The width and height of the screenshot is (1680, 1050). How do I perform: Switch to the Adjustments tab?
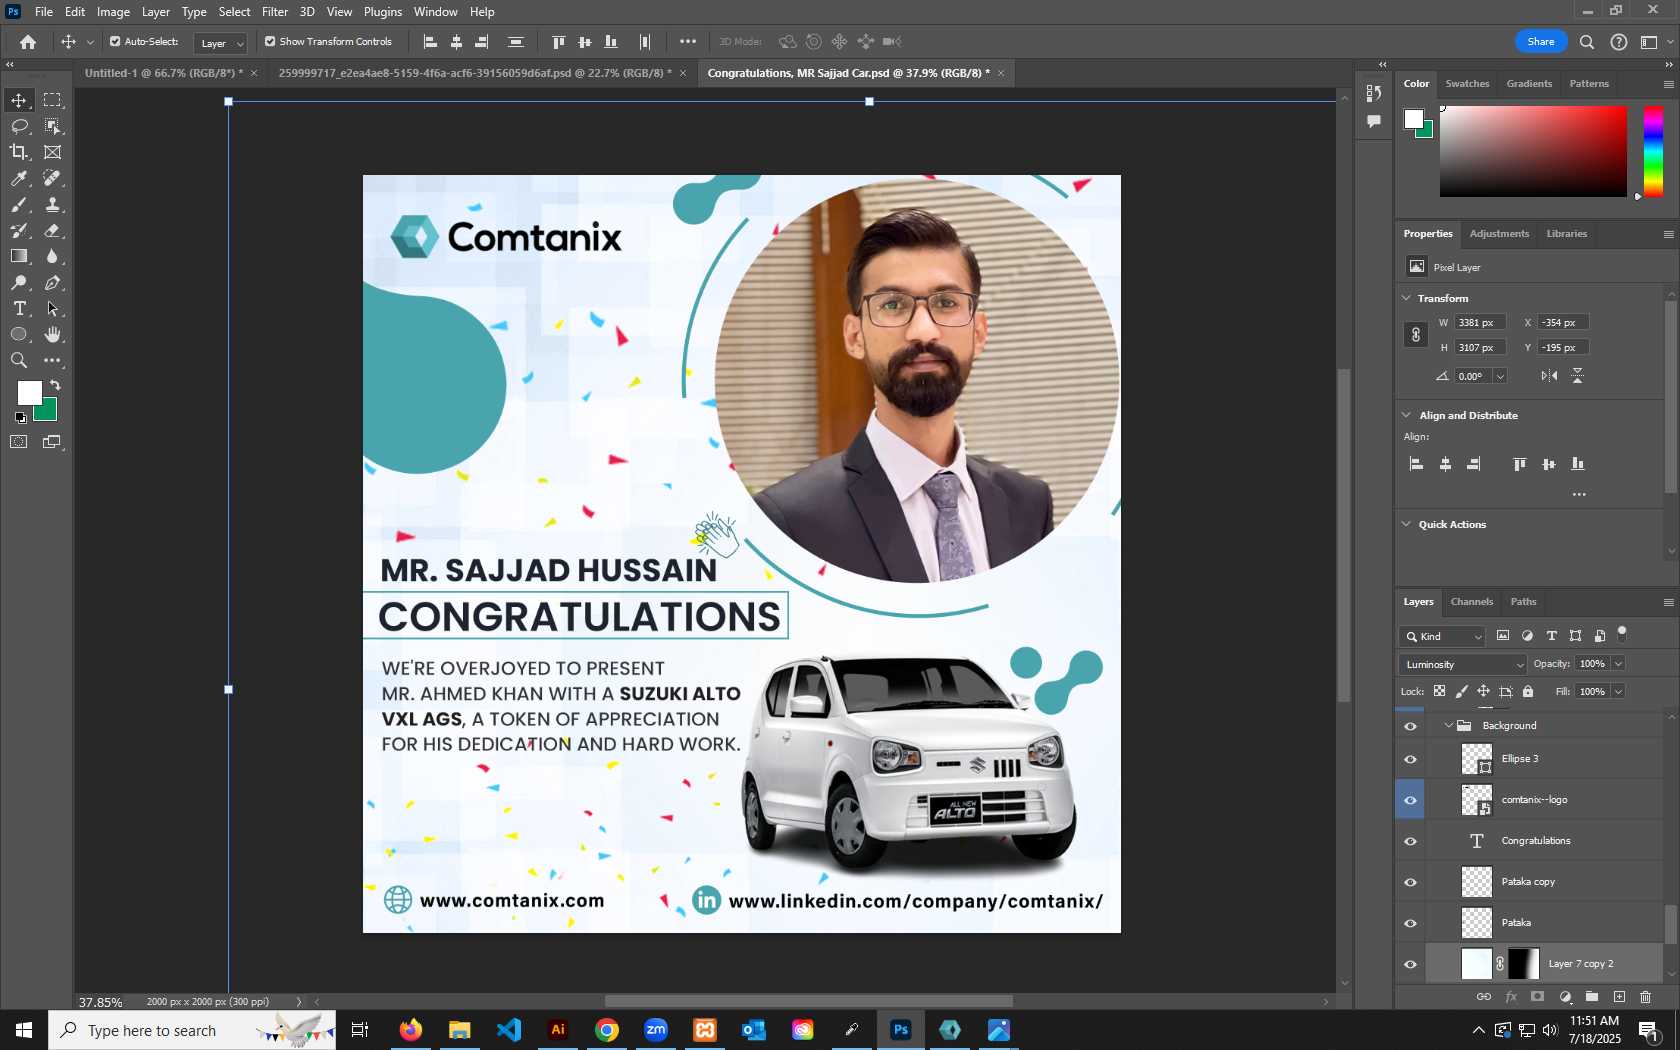tap(1499, 234)
